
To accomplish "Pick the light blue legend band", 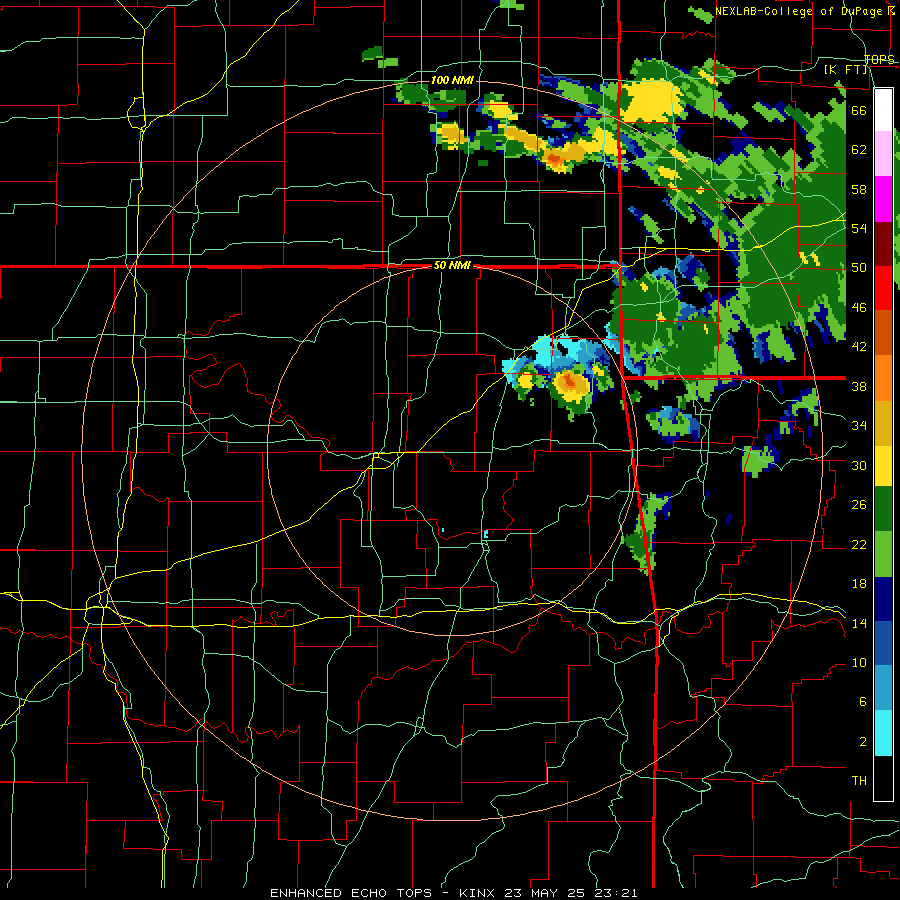I will coord(883,688).
